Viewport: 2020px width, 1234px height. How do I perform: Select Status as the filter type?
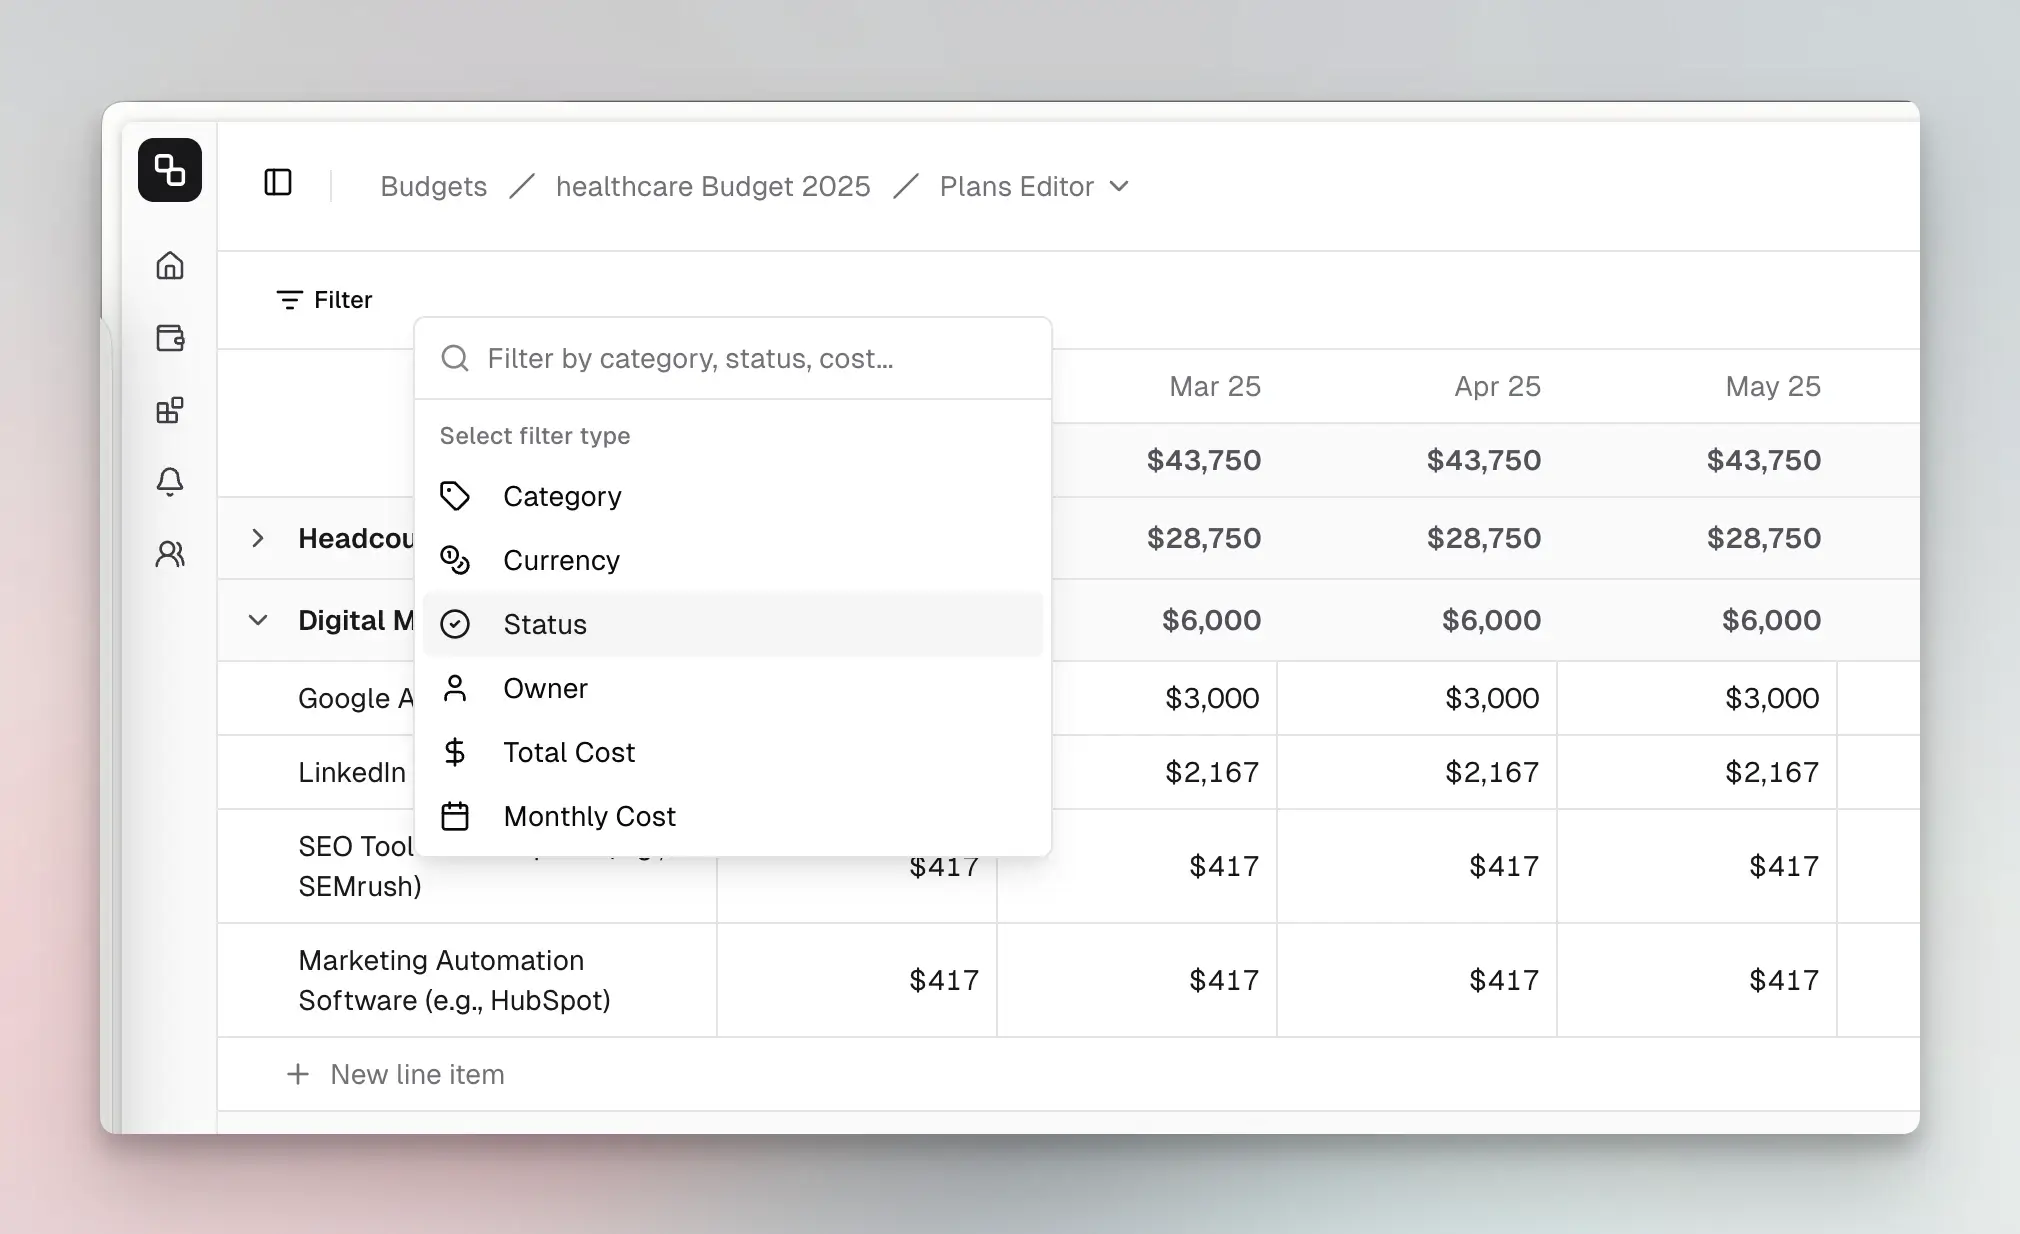point(545,624)
